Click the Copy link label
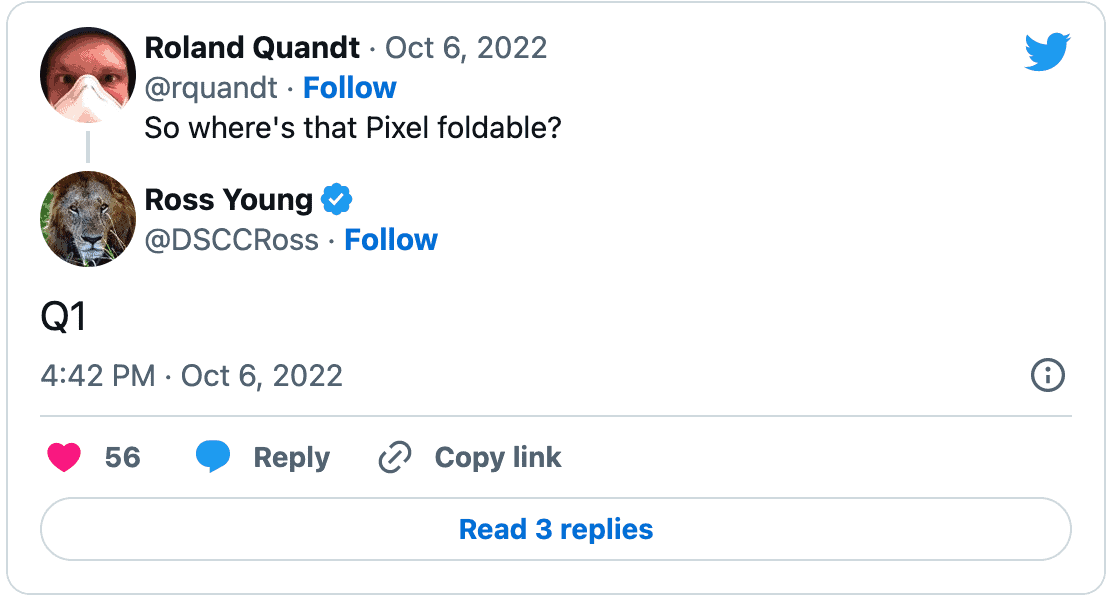Screen dimensions: 1108x596 [498, 458]
